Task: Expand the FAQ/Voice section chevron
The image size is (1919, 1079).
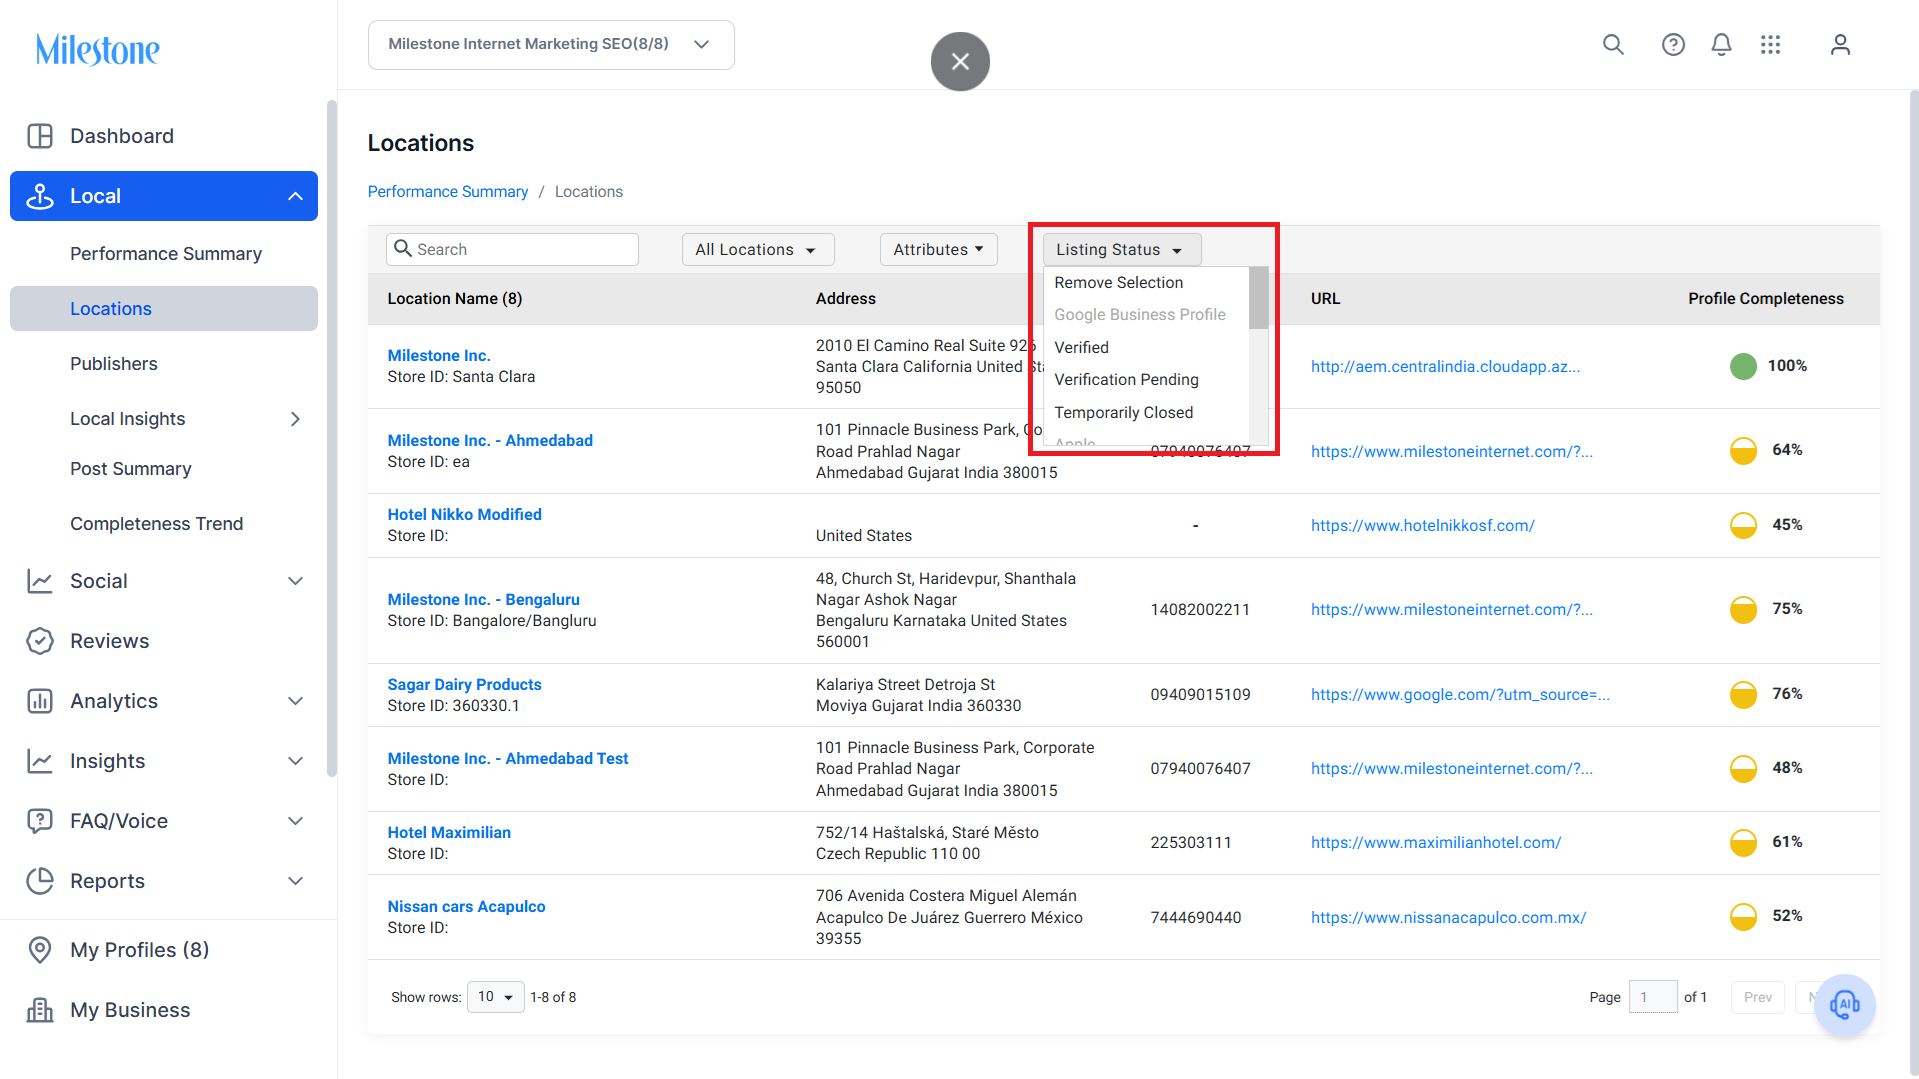Action: 295,821
